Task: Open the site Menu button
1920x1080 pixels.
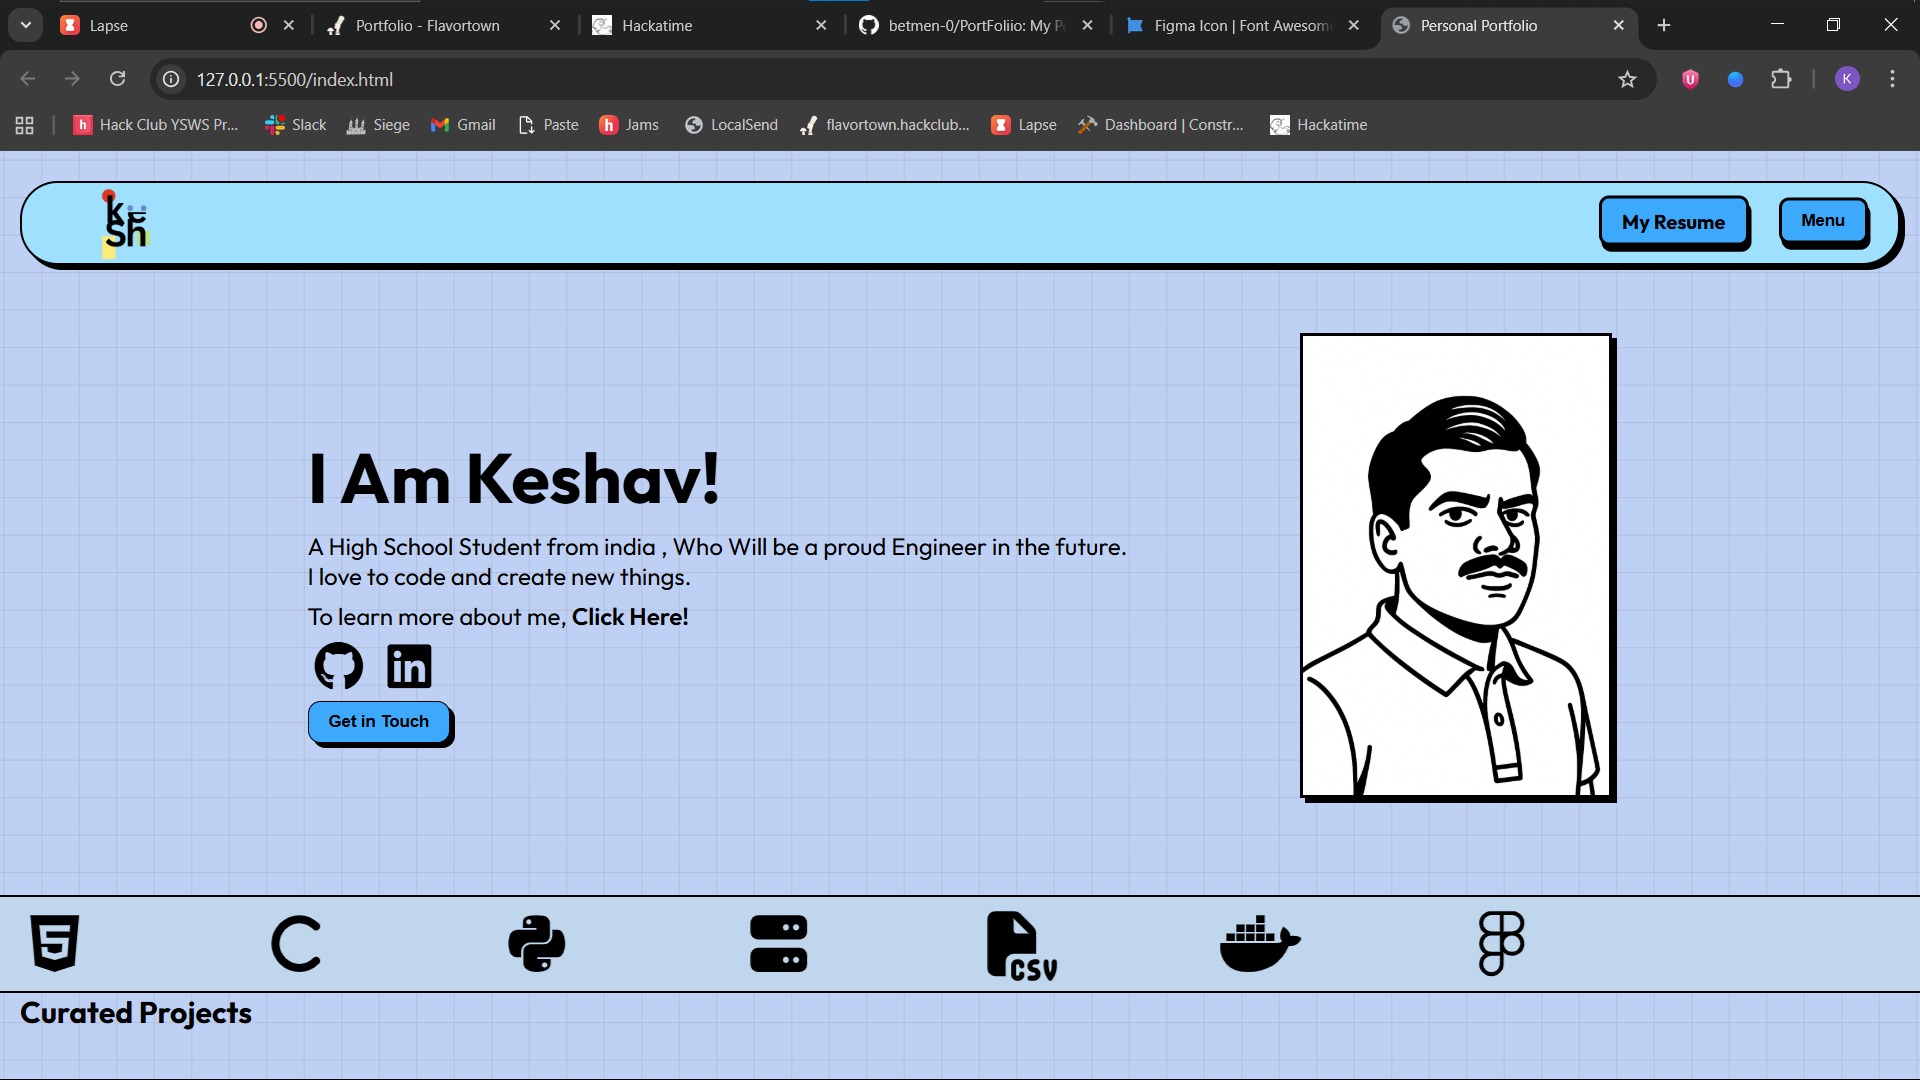Action: pyautogui.click(x=1822, y=221)
